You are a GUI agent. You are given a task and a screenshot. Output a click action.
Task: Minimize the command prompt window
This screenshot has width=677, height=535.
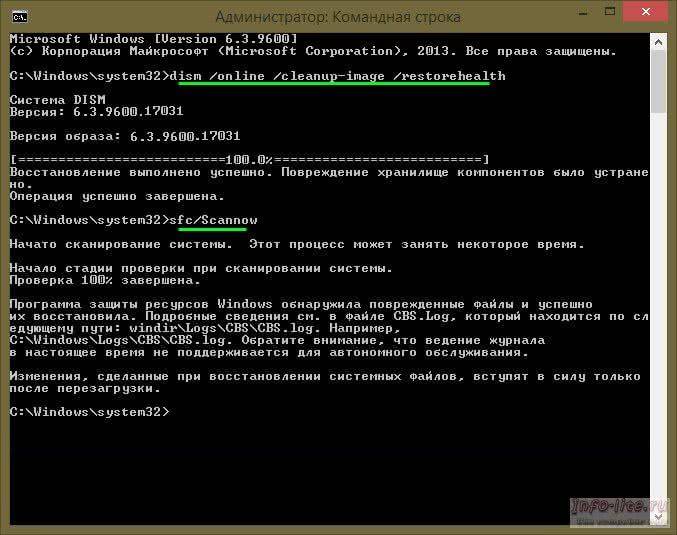pyautogui.click(x=583, y=13)
